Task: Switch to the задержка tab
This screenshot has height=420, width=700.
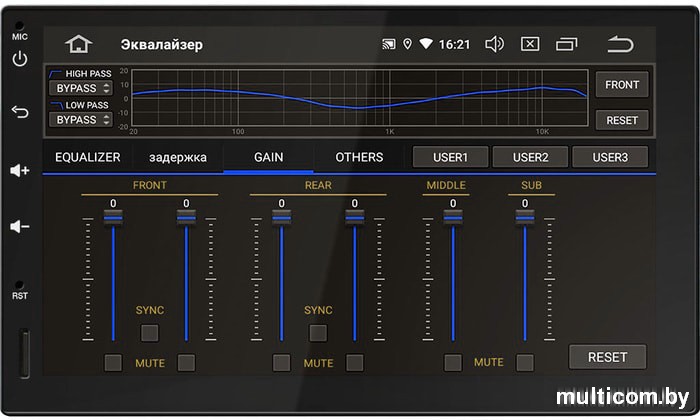Action: pyautogui.click(x=178, y=158)
